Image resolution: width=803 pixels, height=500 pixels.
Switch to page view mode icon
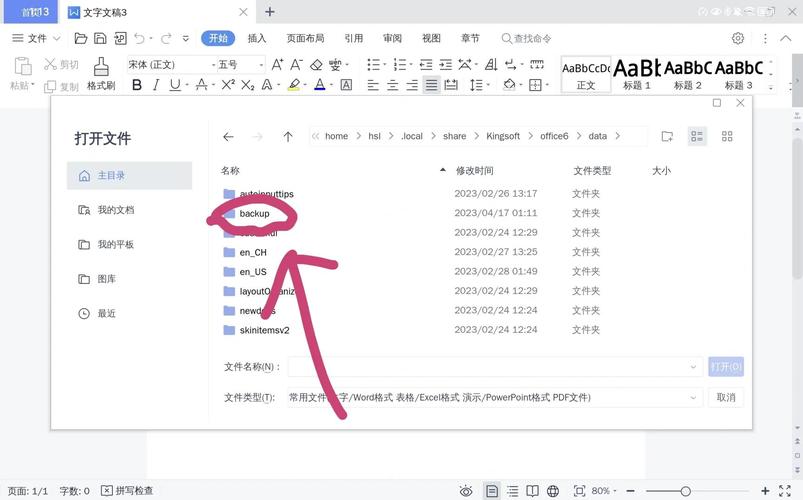tap(492, 491)
